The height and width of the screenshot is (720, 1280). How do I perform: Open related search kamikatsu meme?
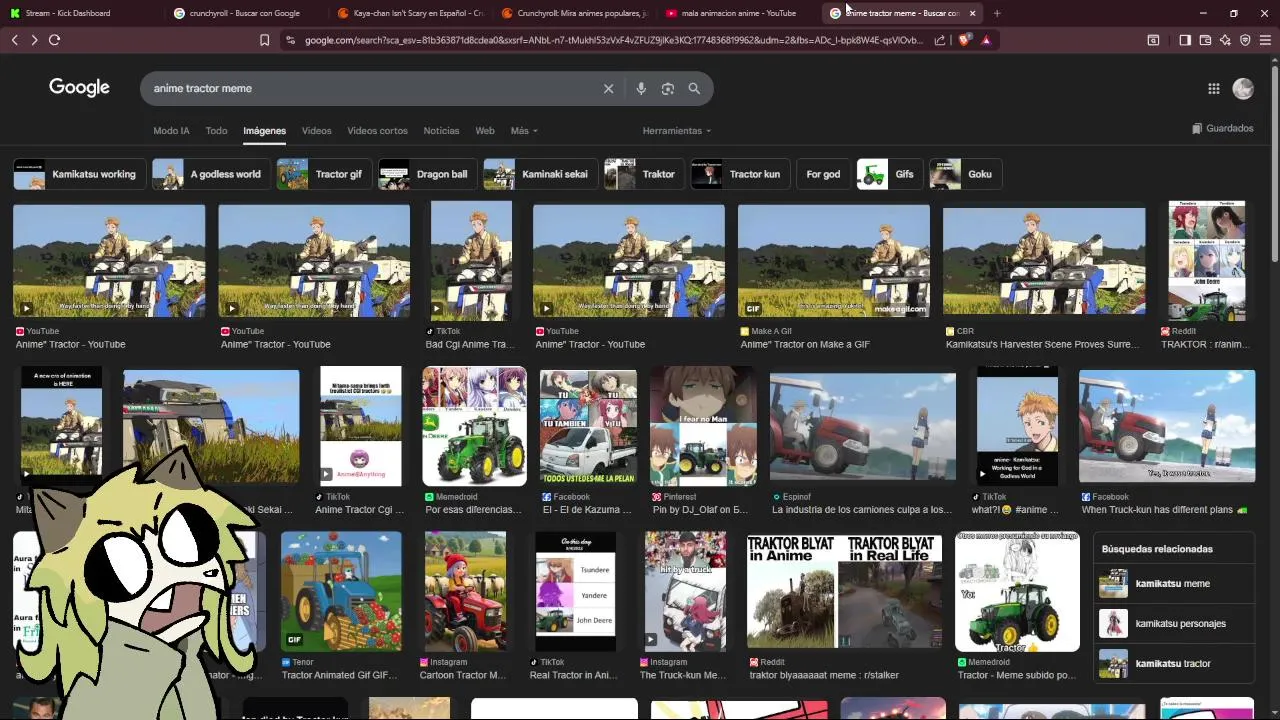(1173, 583)
